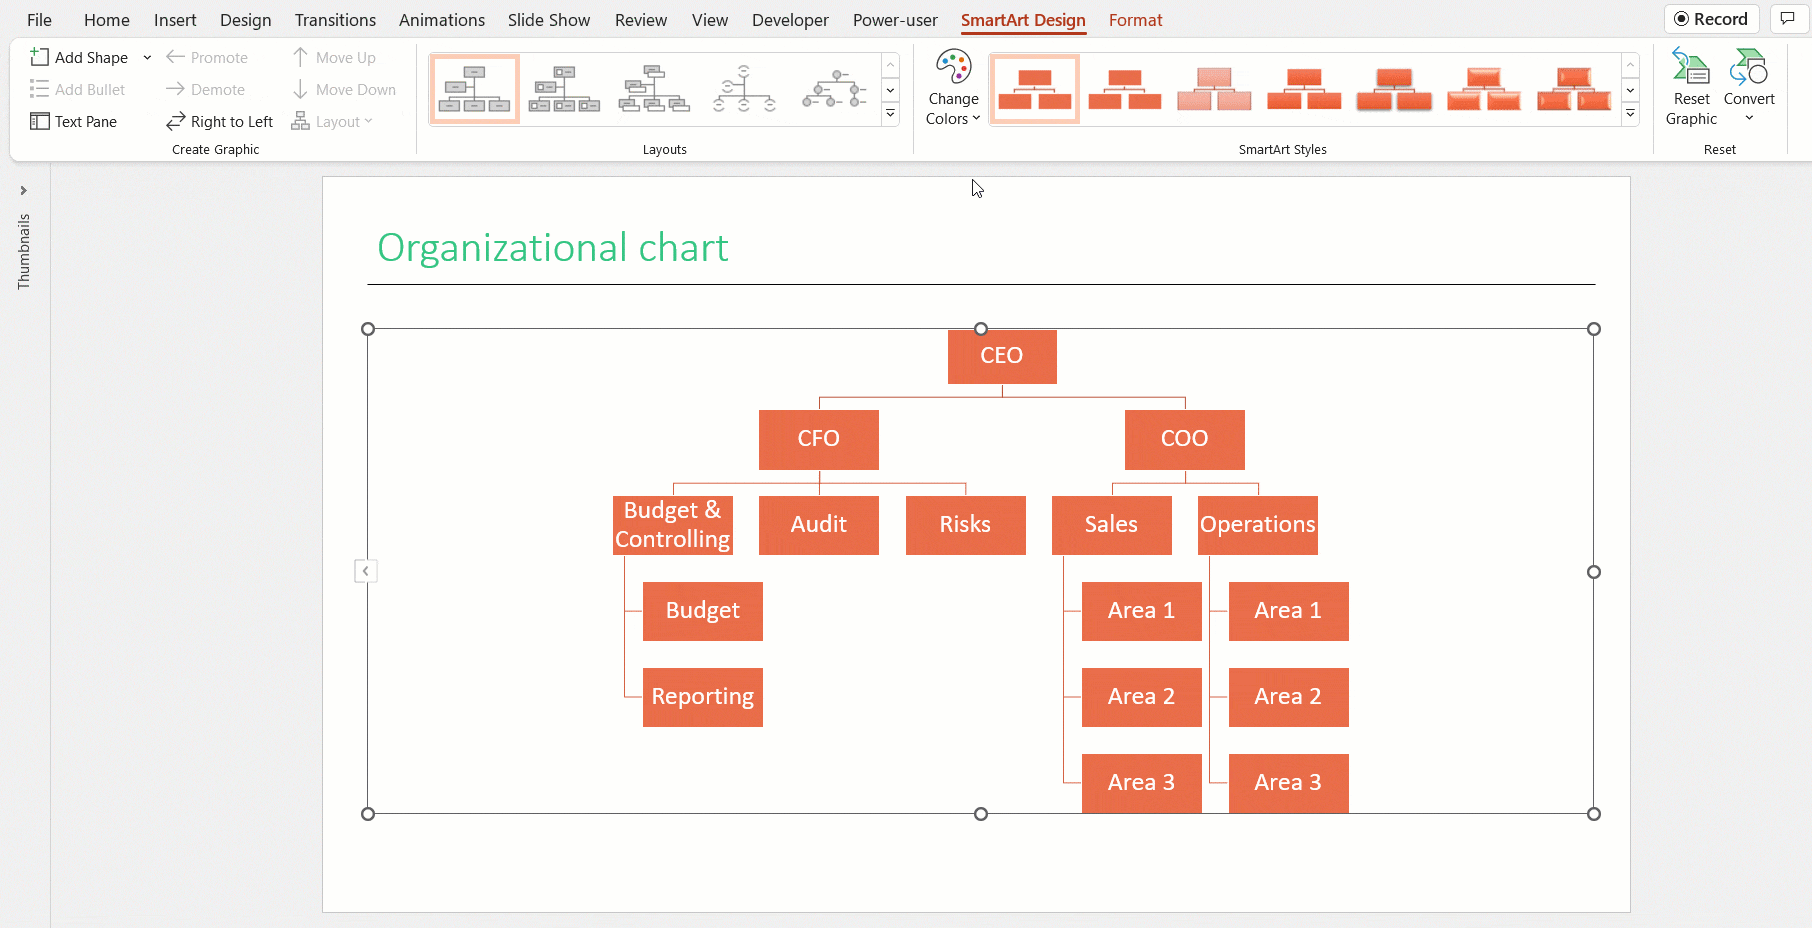Click the Add Shape icon
This screenshot has width=1812, height=928.
pyautogui.click(x=40, y=57)
